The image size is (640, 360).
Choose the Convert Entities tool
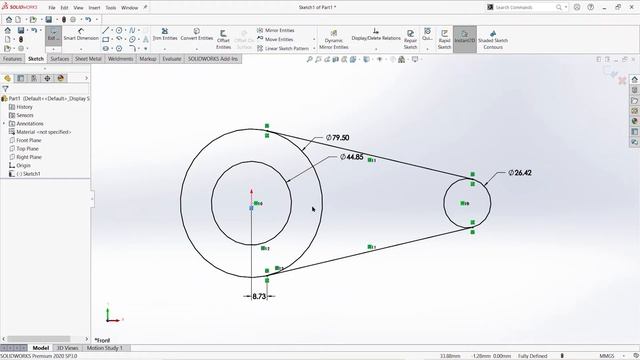coord(197,34)
